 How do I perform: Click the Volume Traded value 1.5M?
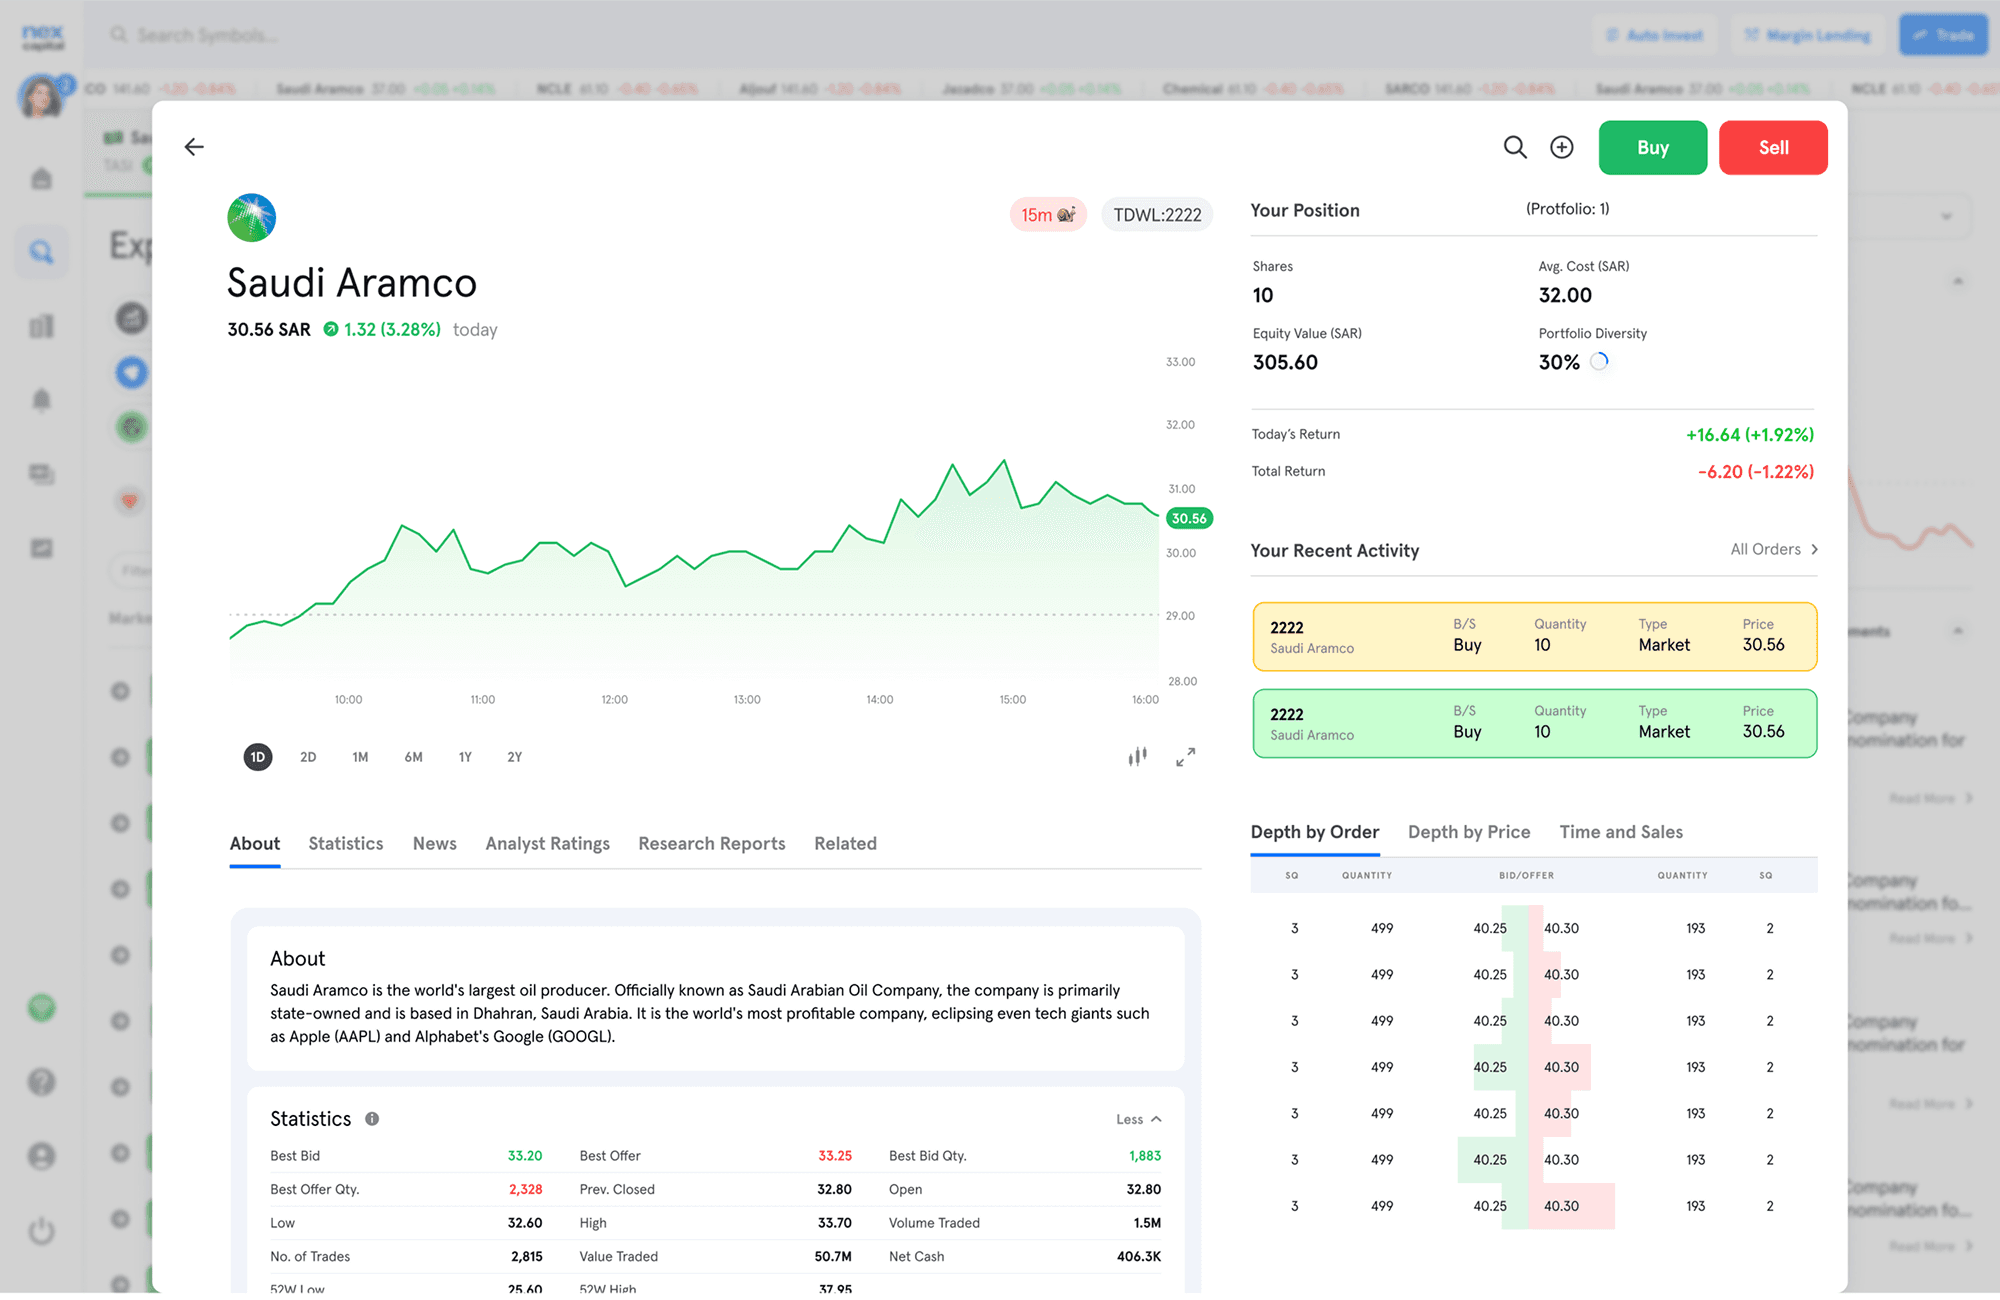pos(1147,1223)
